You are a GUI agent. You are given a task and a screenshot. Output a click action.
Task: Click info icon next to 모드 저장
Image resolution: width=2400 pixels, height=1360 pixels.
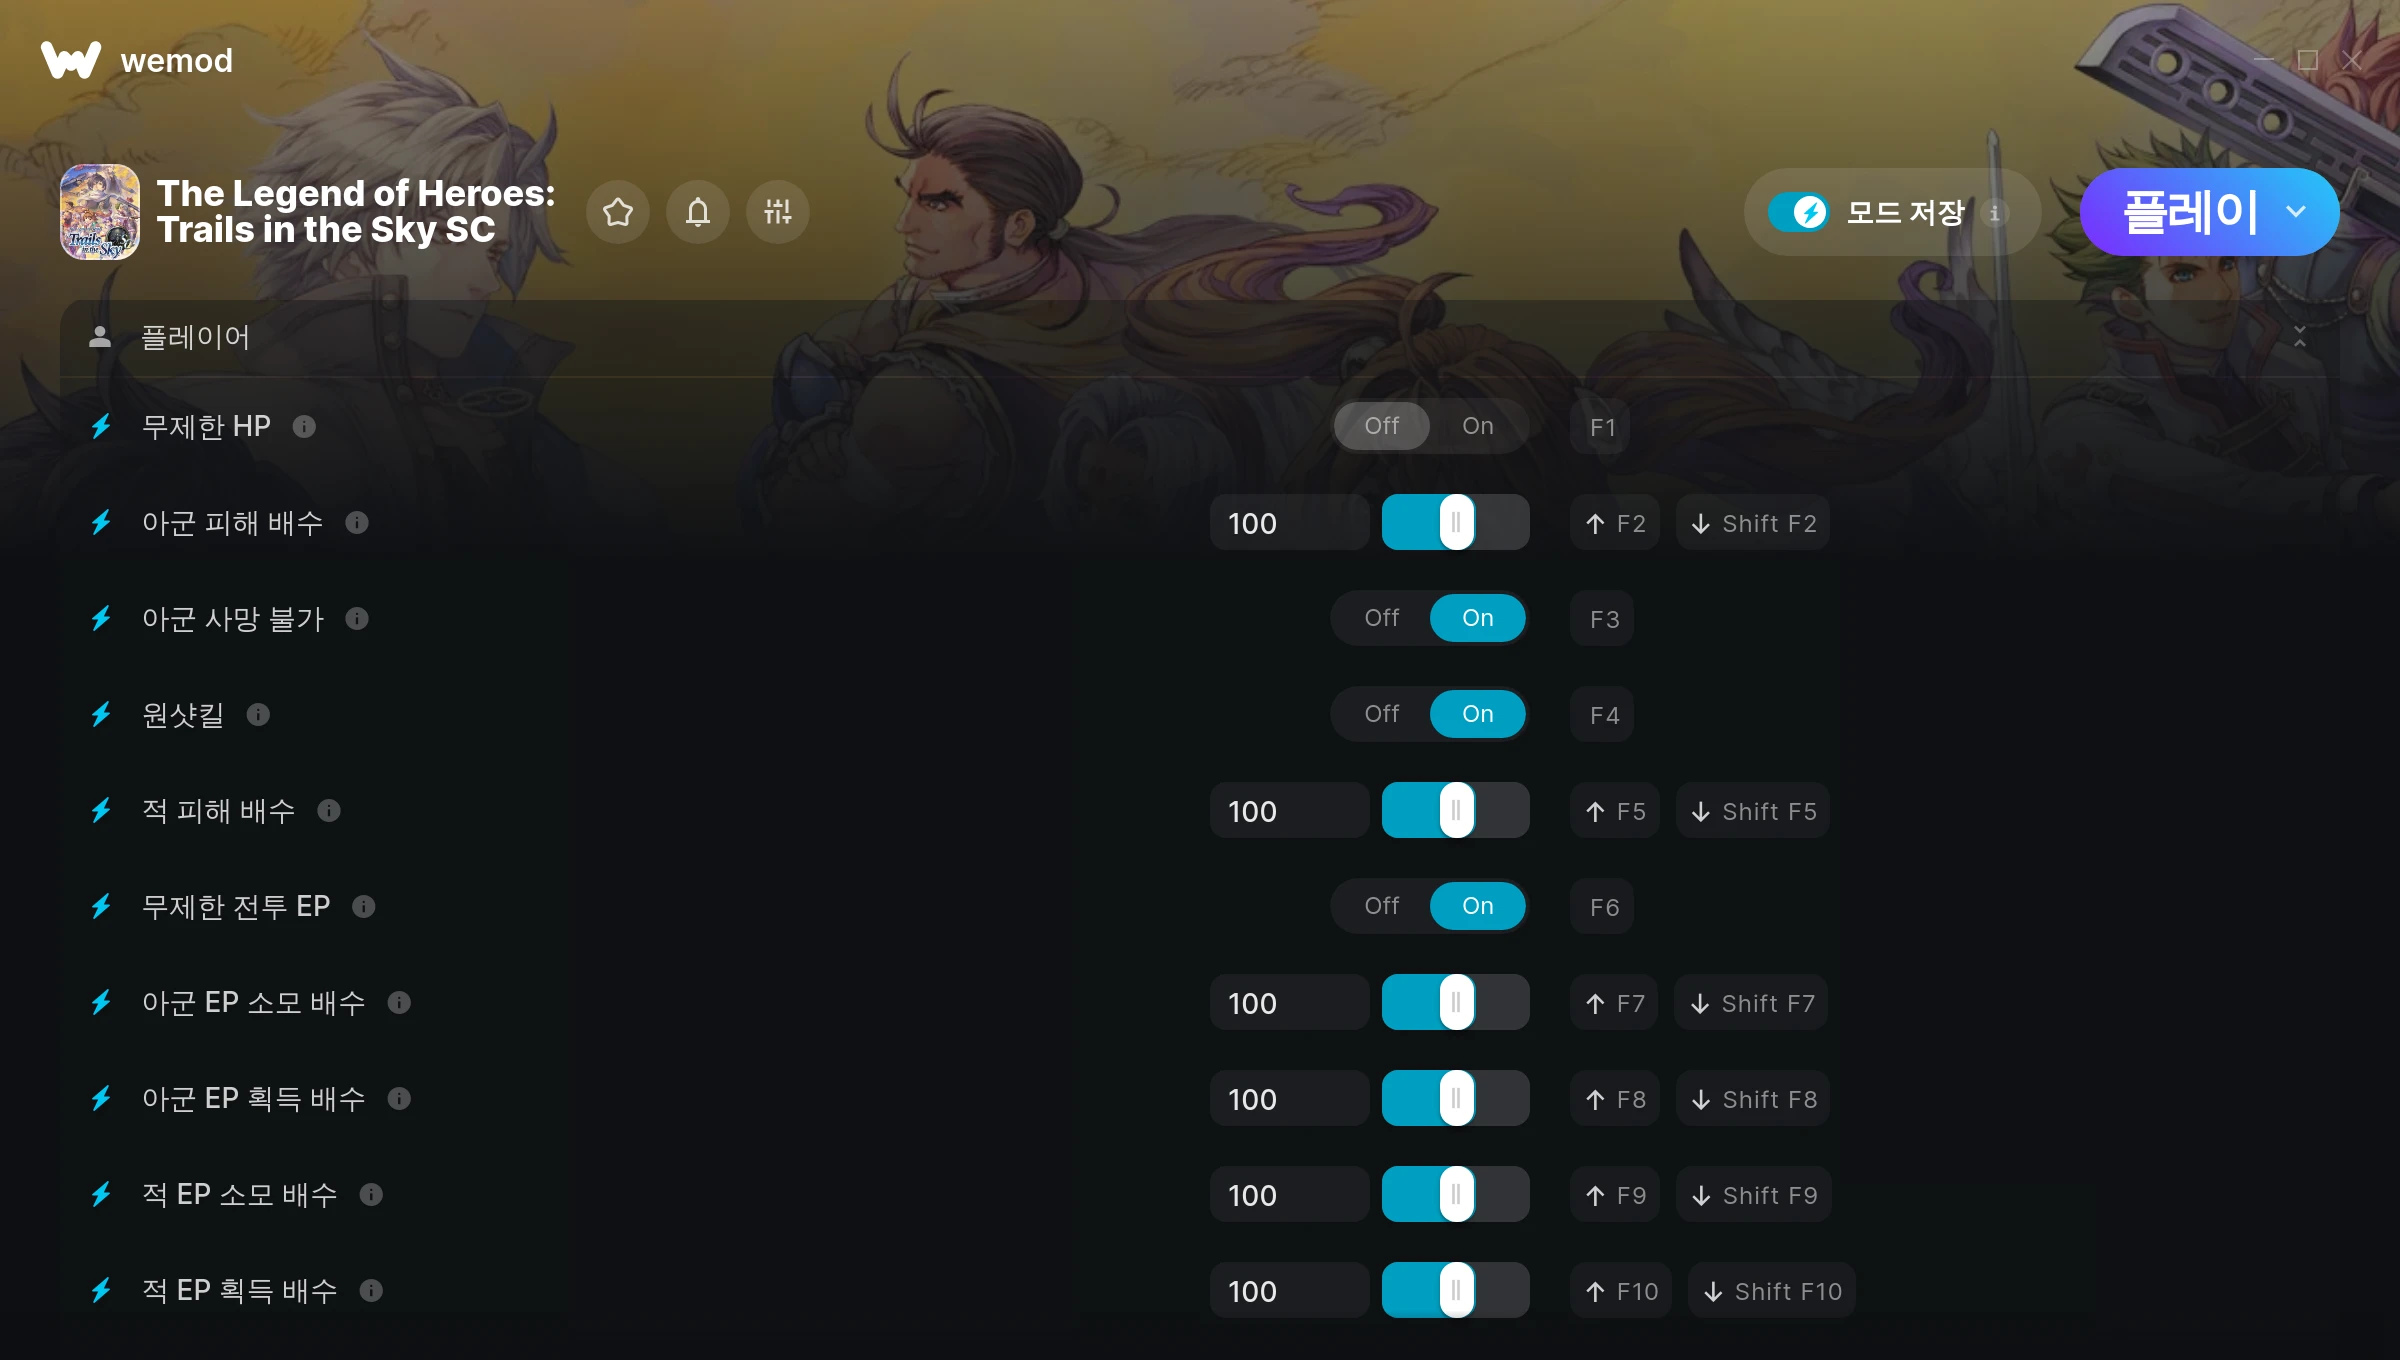point(1995,213)
